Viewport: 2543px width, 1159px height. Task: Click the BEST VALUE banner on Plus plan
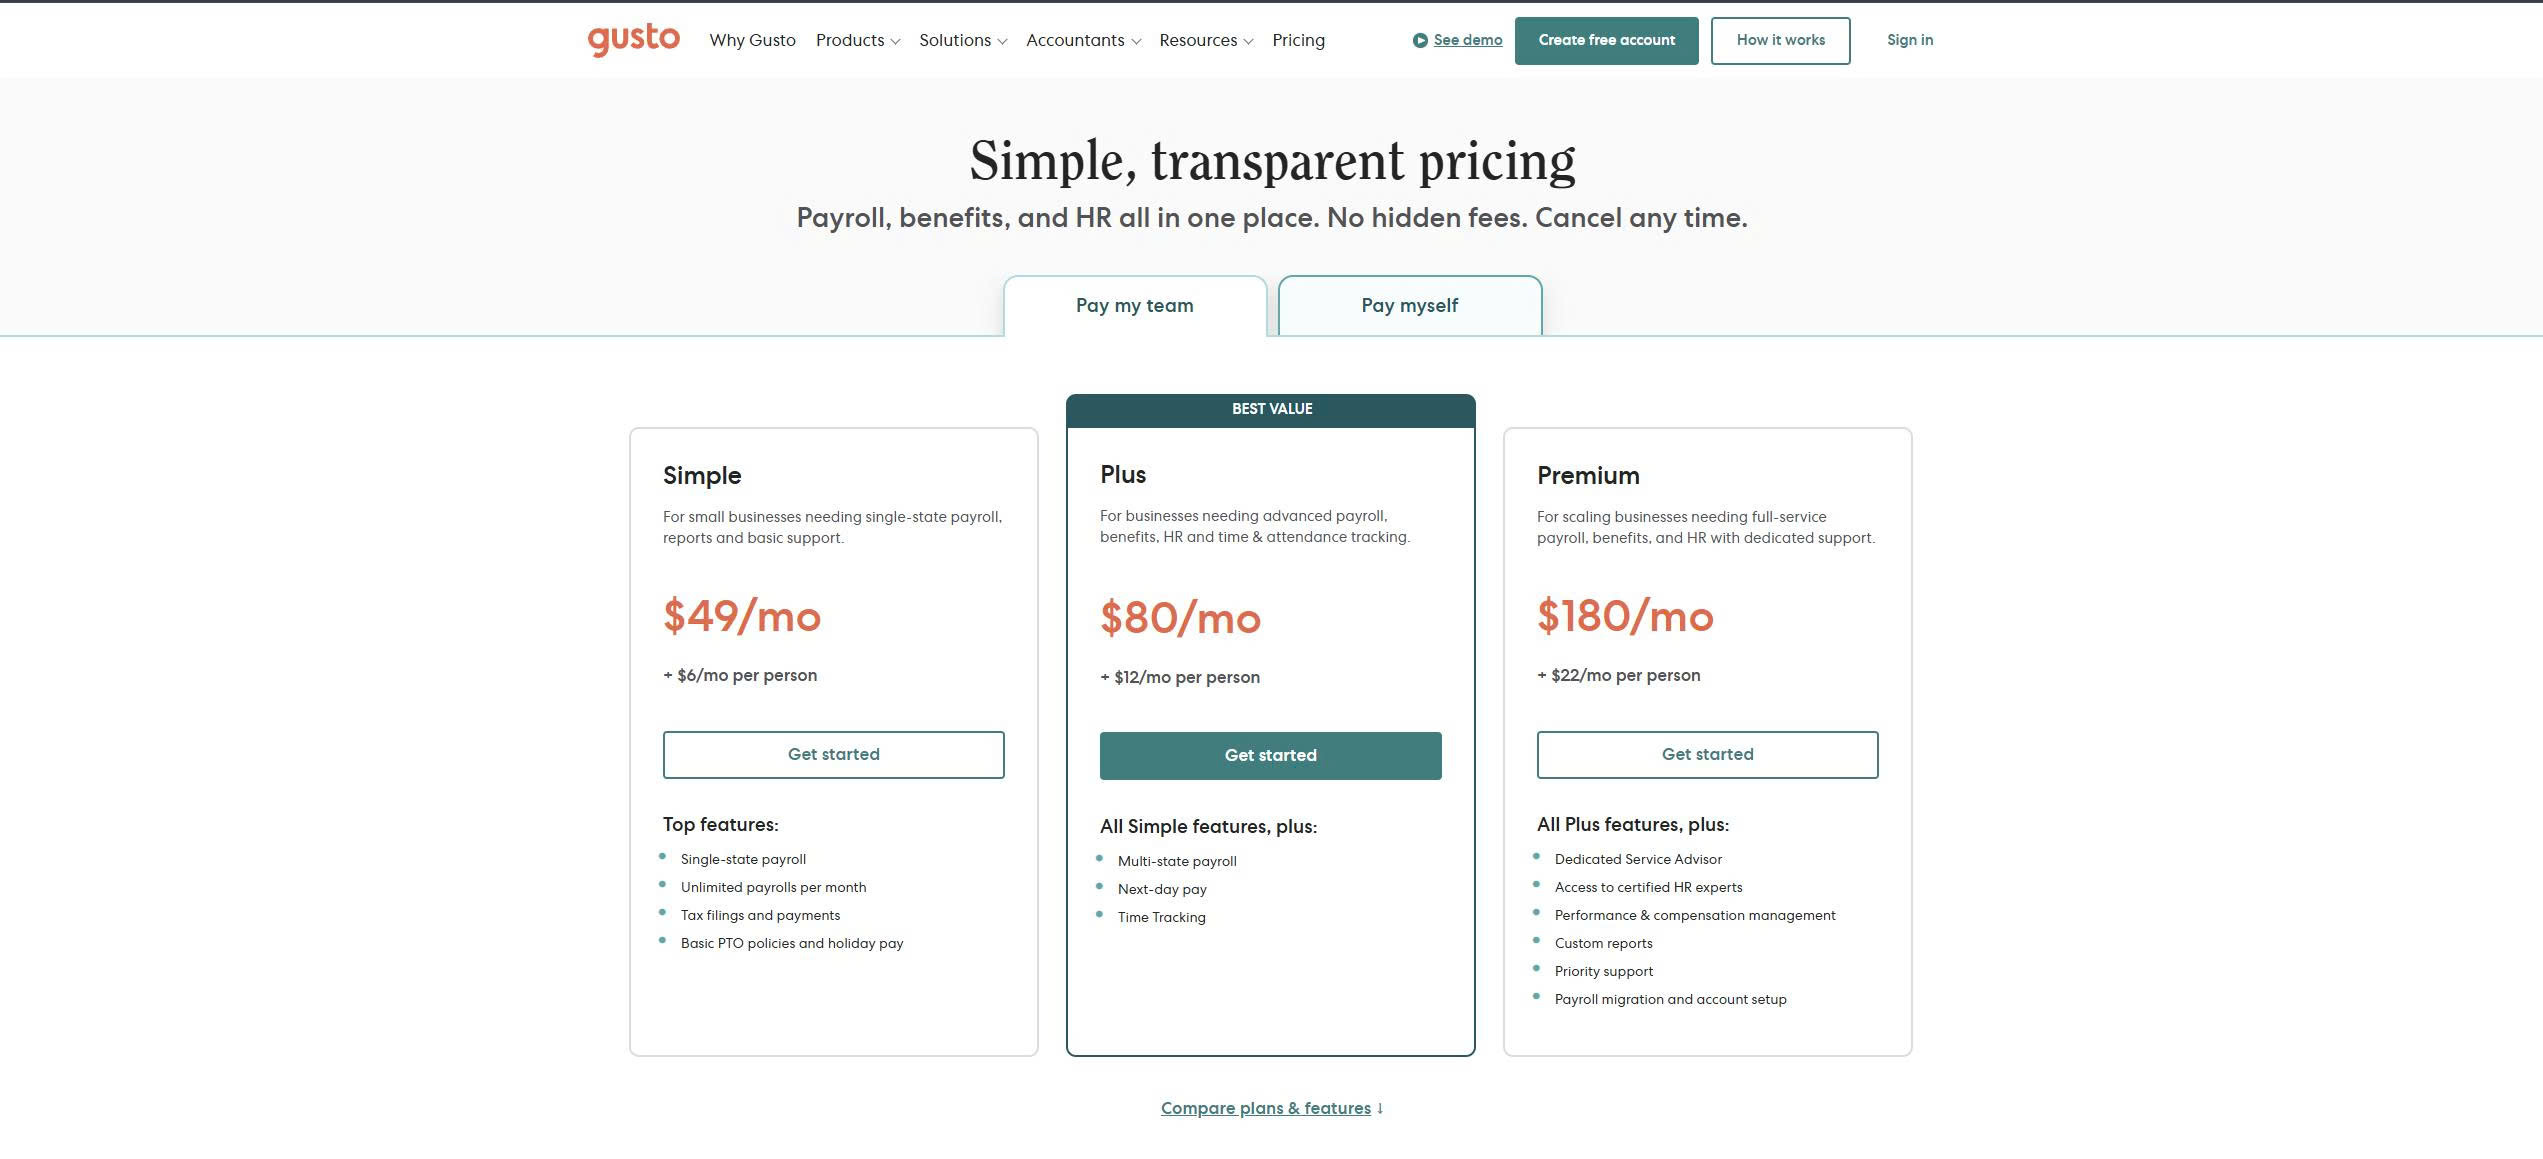[x=1270, y=408]
